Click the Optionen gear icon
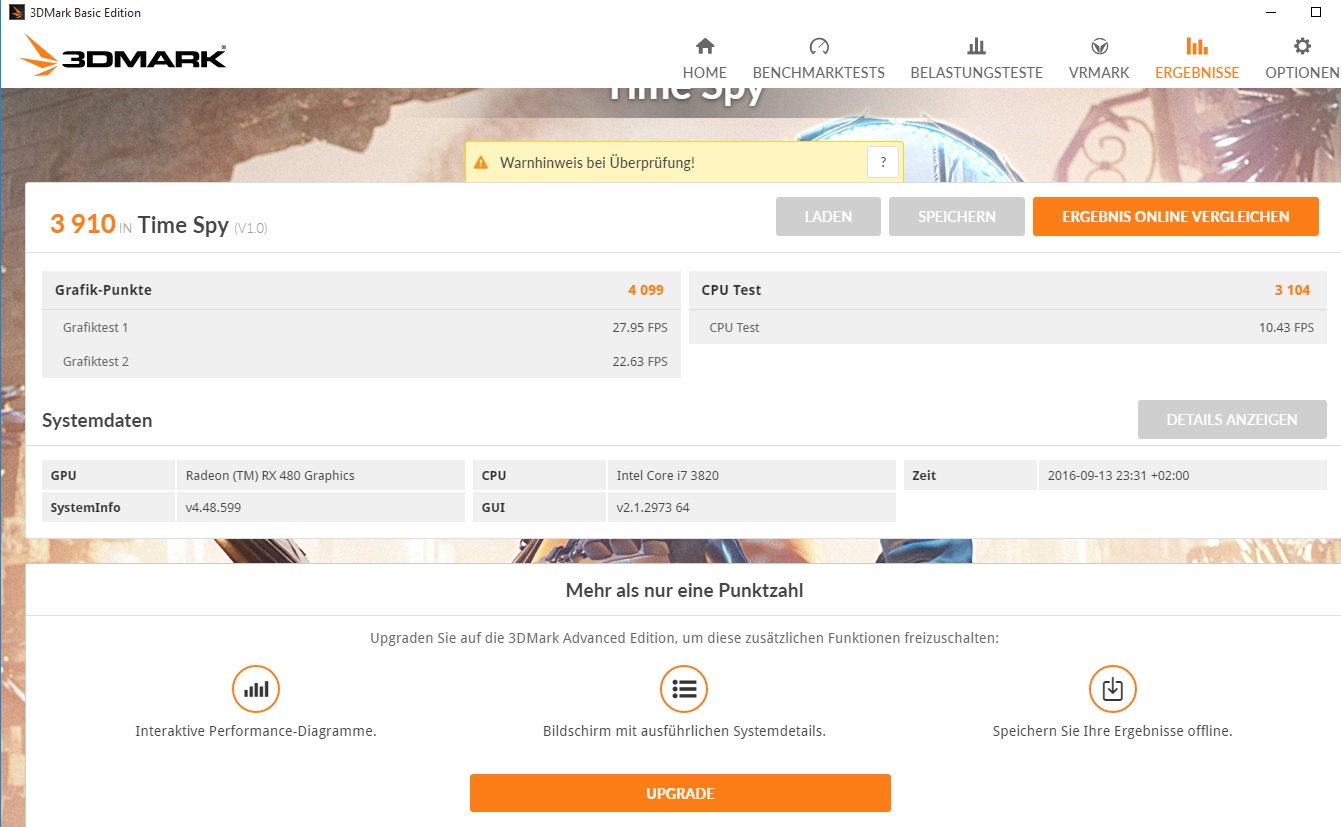The height and width of the screenshot is (827, 1341). [x=1302, y=46]
